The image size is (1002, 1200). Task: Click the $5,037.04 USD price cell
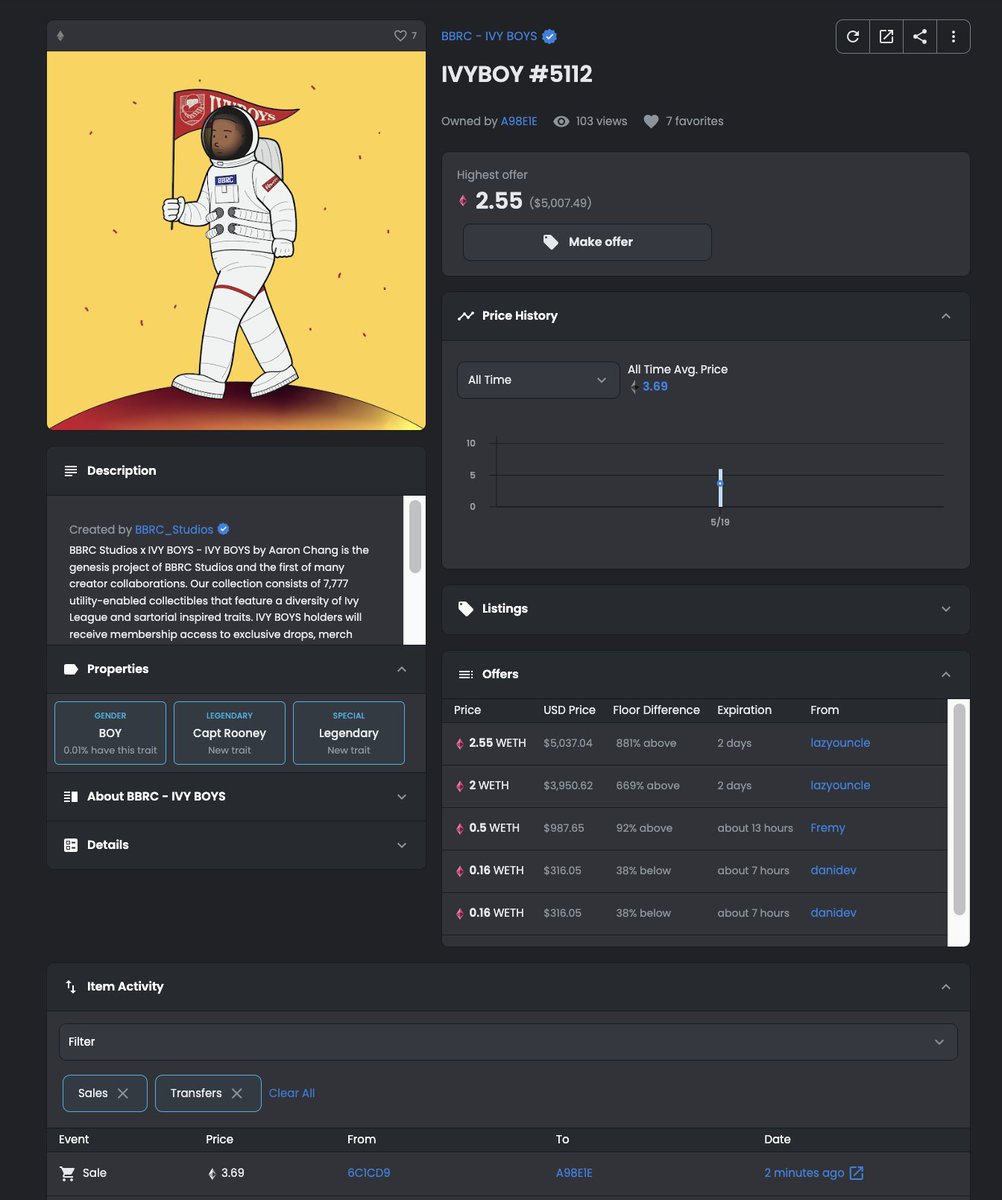point(568,743)
